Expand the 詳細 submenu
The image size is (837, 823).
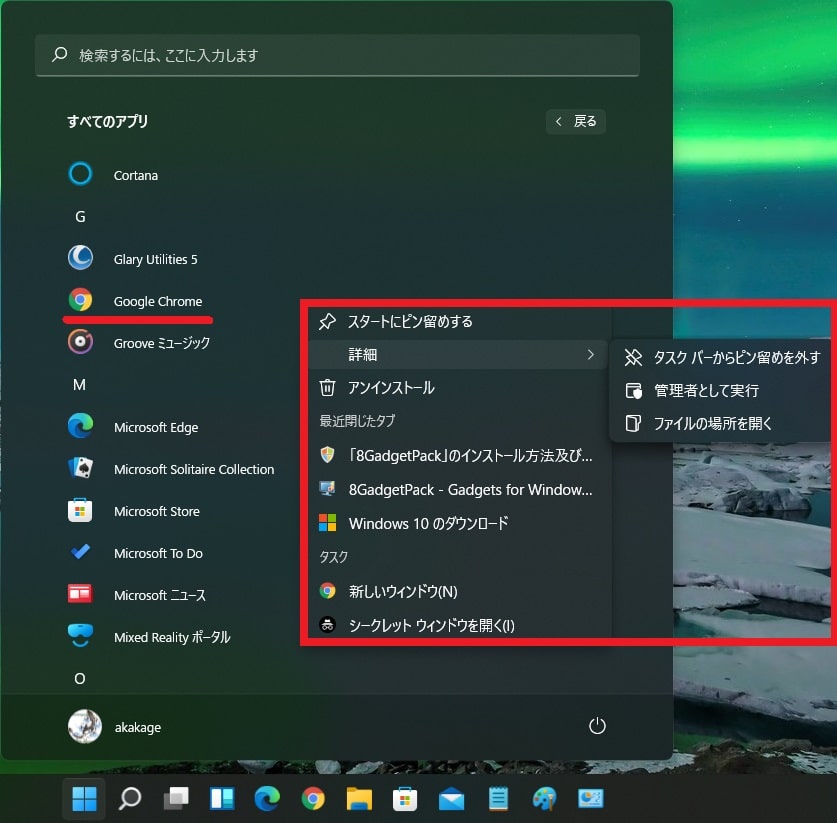459,354
